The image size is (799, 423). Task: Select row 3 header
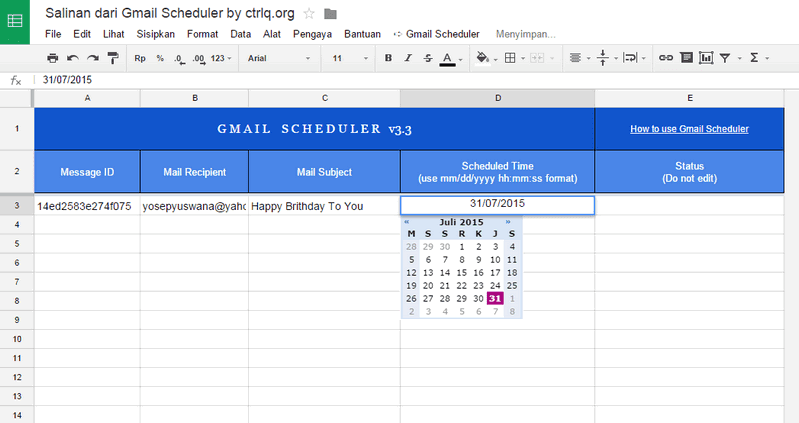coord(17,205)
